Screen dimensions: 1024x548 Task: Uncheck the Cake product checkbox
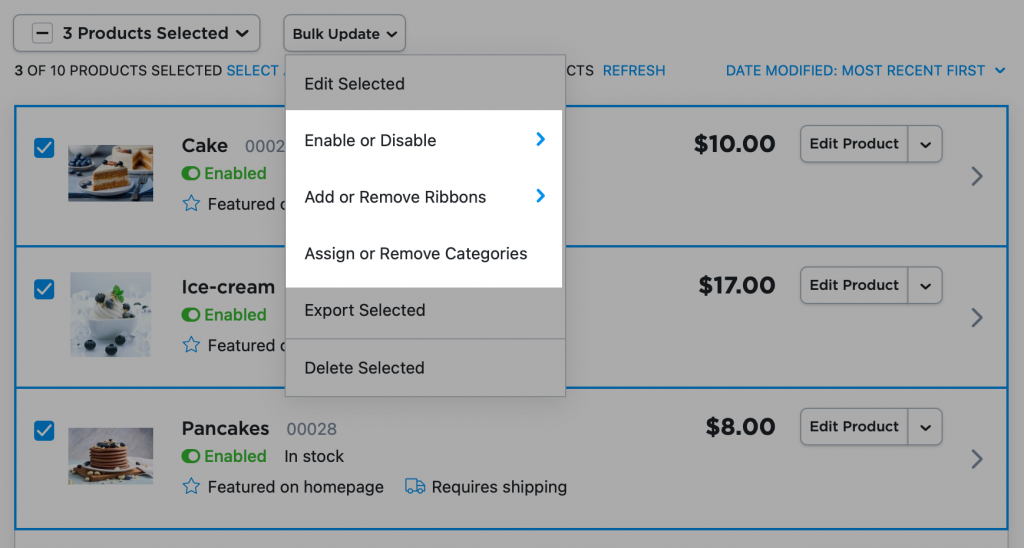tap(44, 148)
